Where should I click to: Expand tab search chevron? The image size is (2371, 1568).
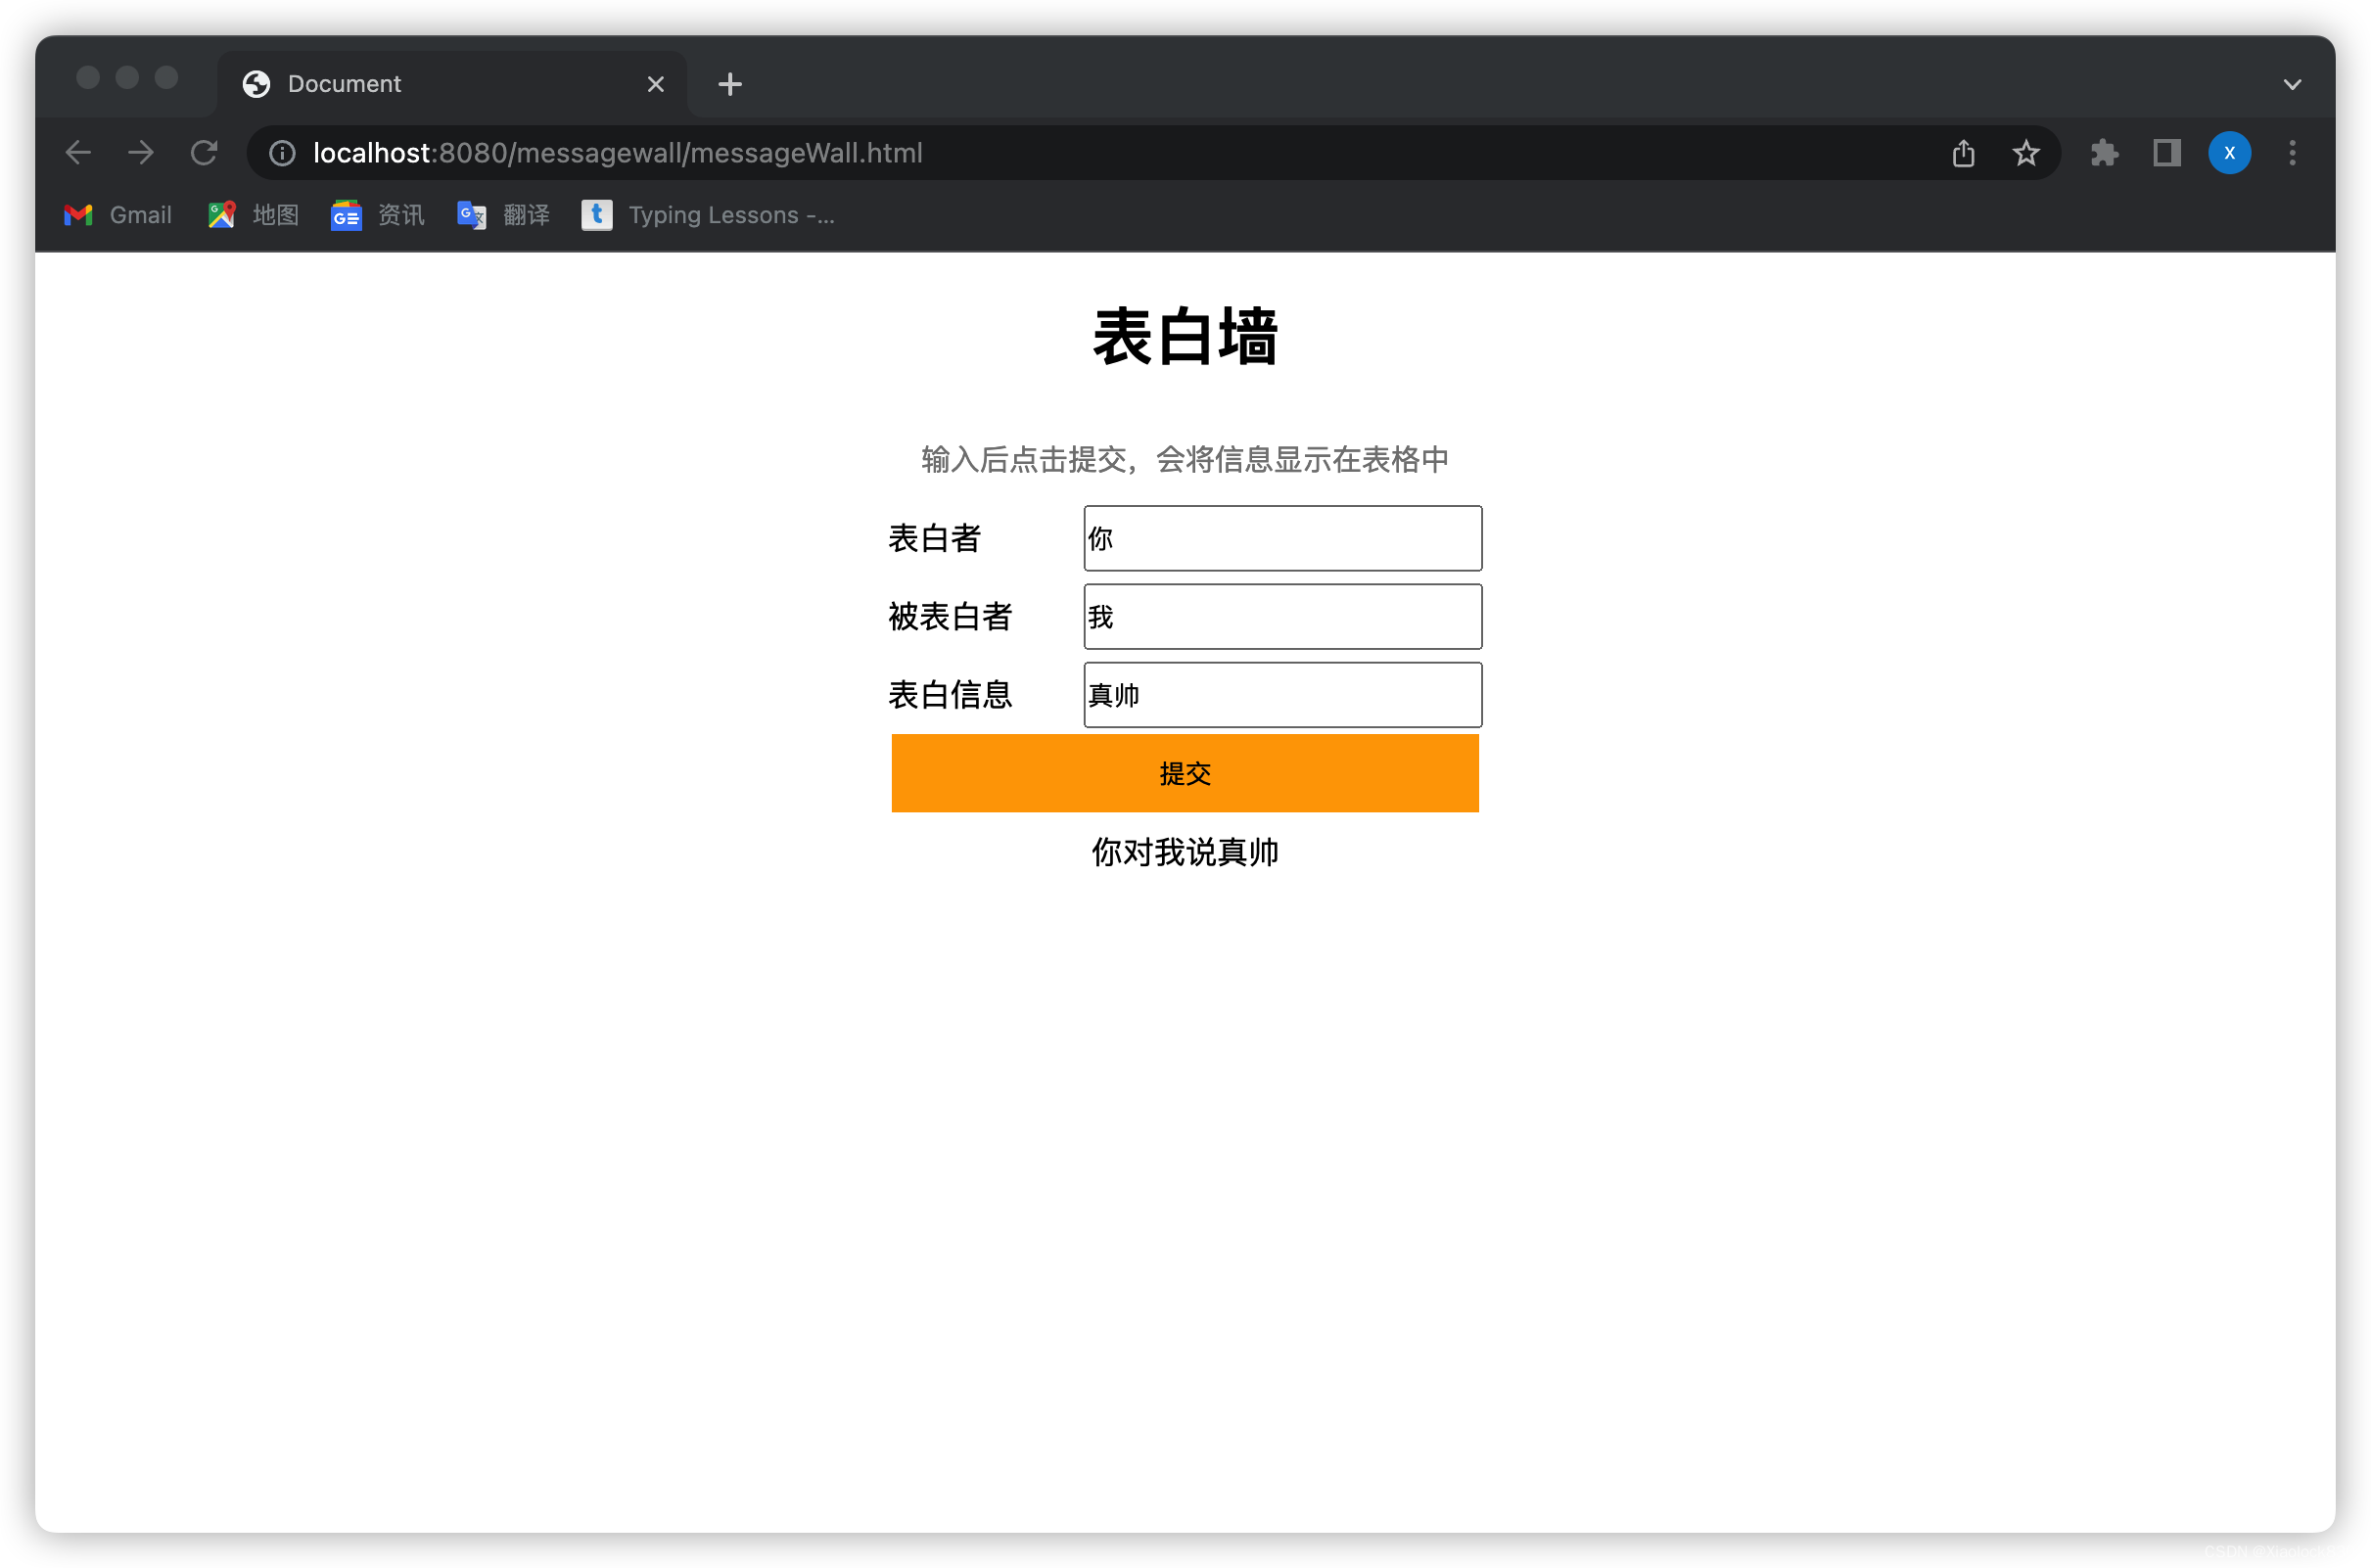coord(2292,84)
